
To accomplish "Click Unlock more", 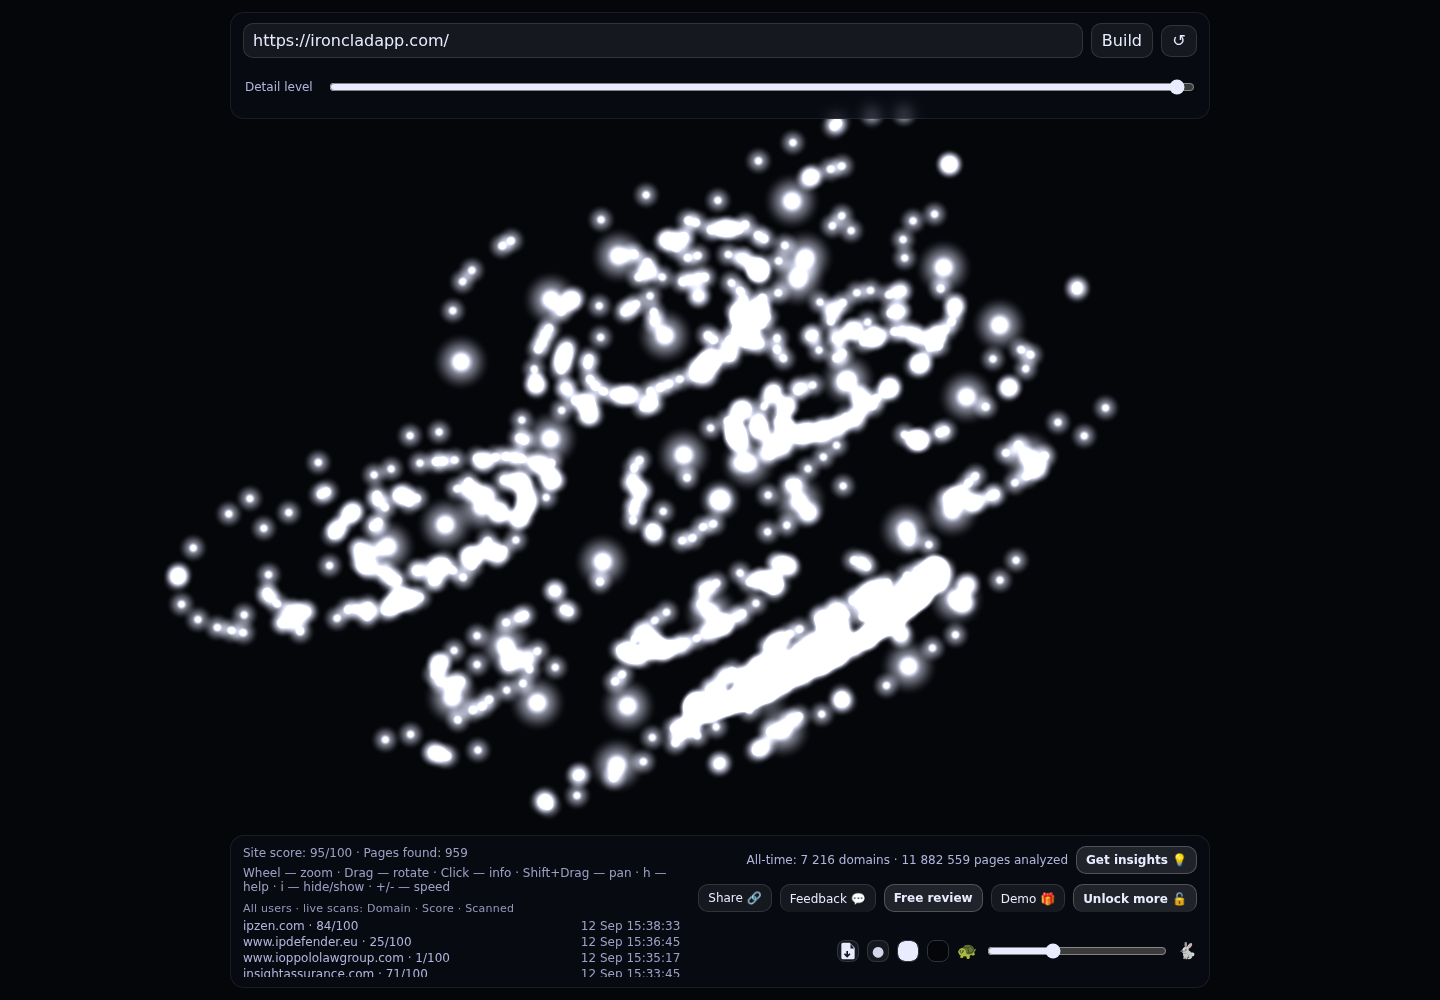I will 1135,898.
